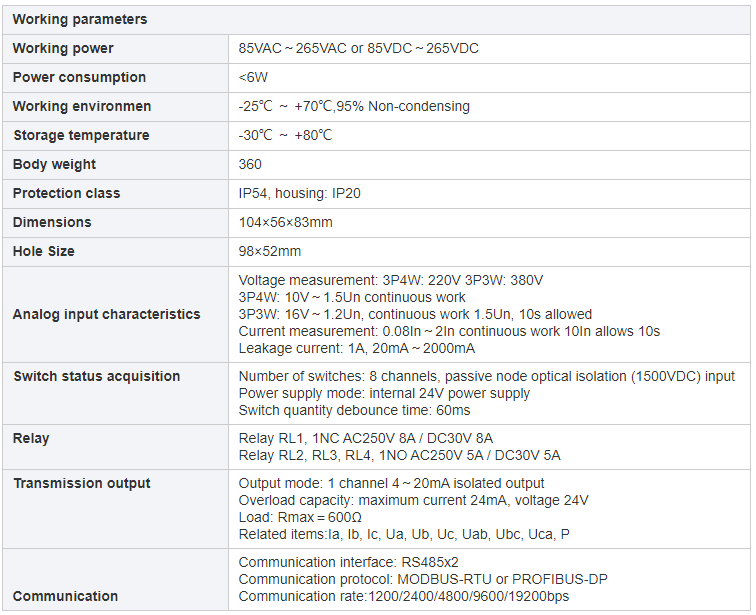Select the Hole Size value 98×52mm
The image size is (756, 615).
[270, 251]
